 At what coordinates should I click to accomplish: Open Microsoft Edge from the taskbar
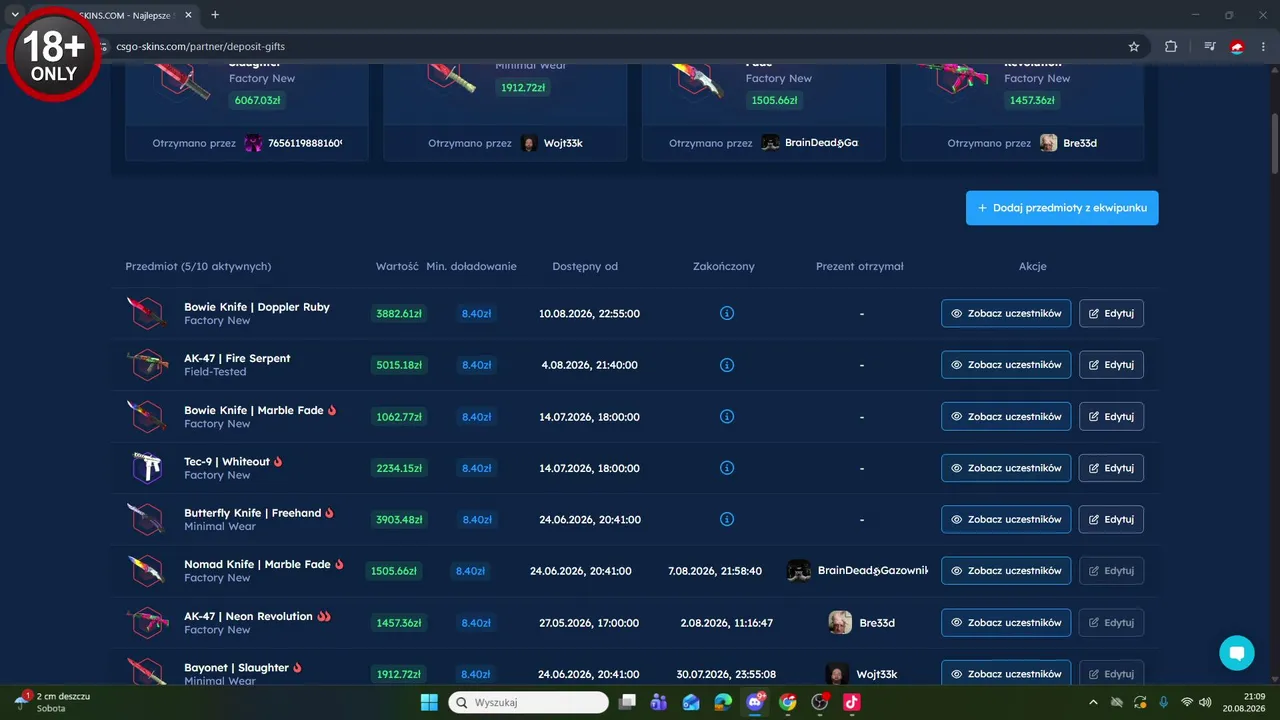pyautogui.click(x=723, y=702)
